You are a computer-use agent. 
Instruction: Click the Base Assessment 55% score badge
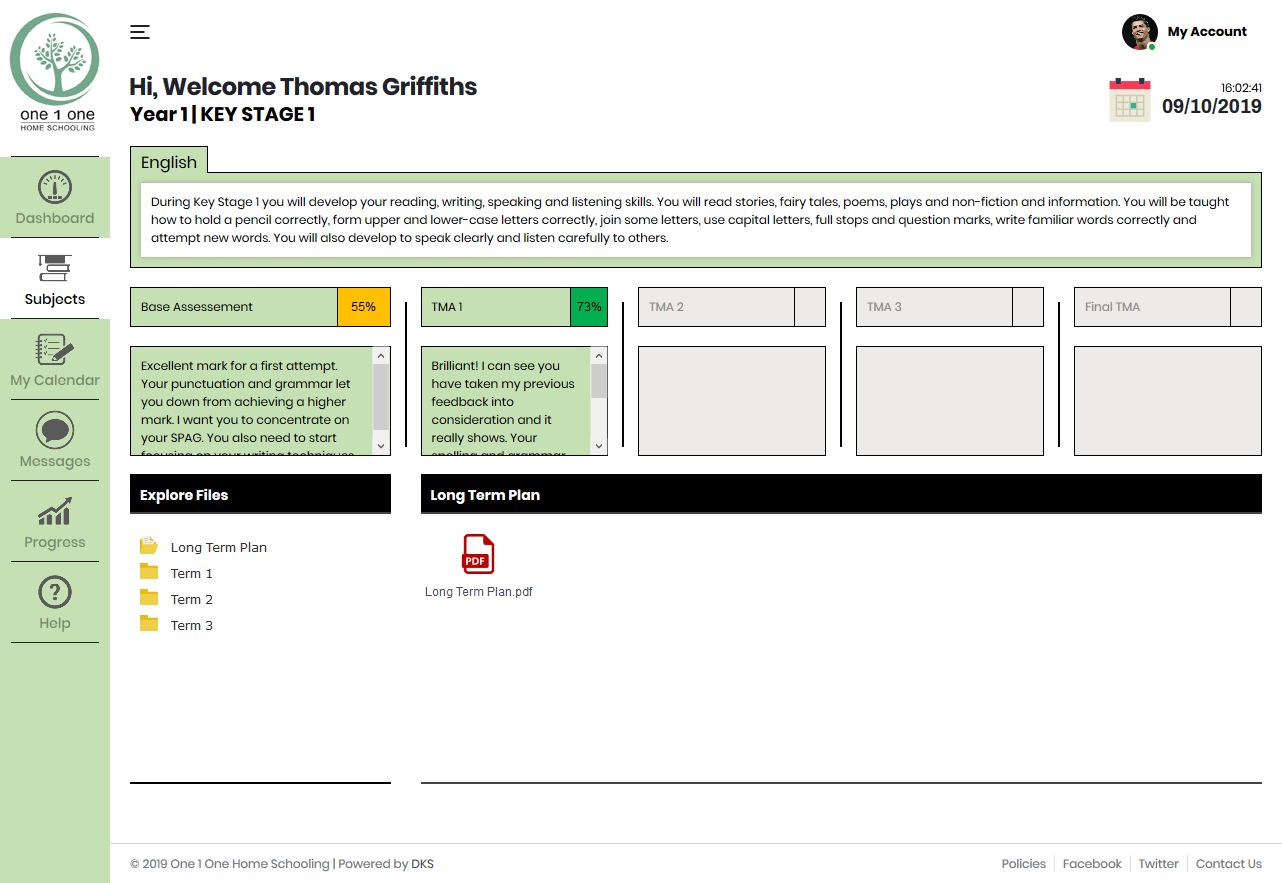(x=363, y=307)
